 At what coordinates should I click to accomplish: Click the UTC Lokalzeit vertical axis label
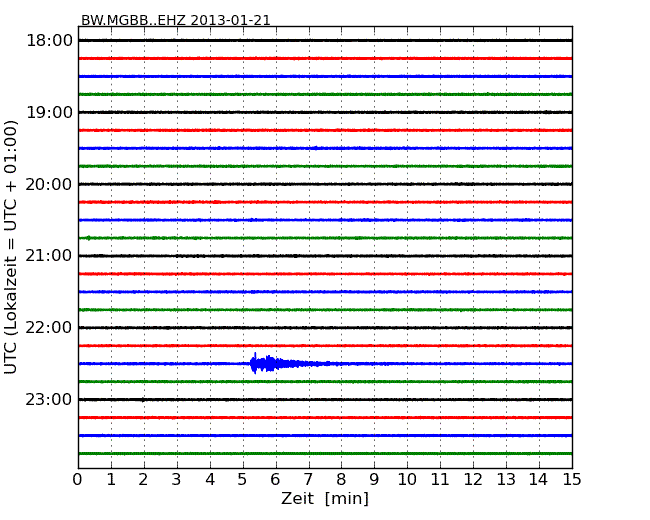pos(11,247)
